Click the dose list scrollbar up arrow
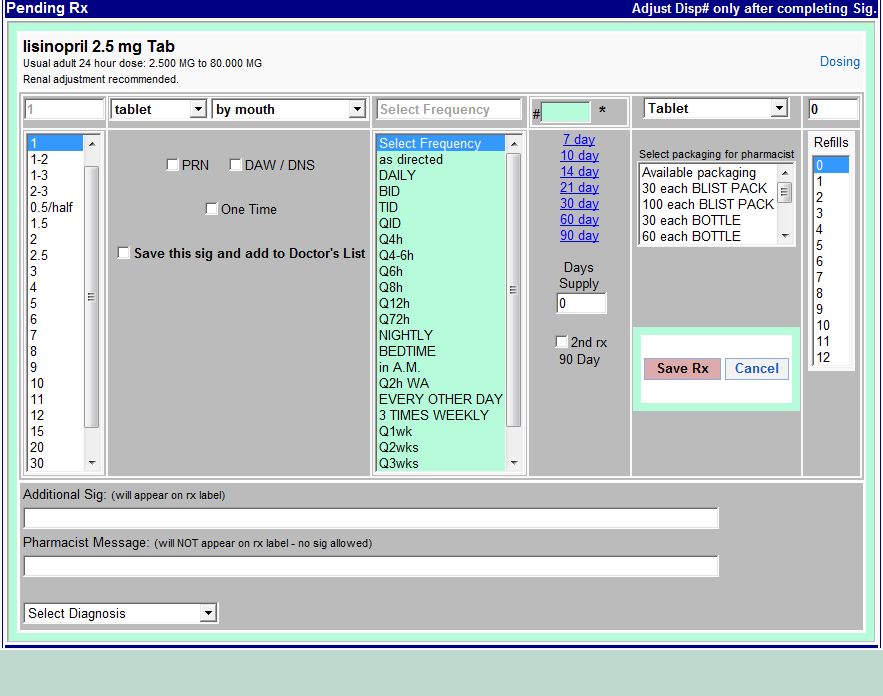Screen dimensions: 883x696 (92, 144)
